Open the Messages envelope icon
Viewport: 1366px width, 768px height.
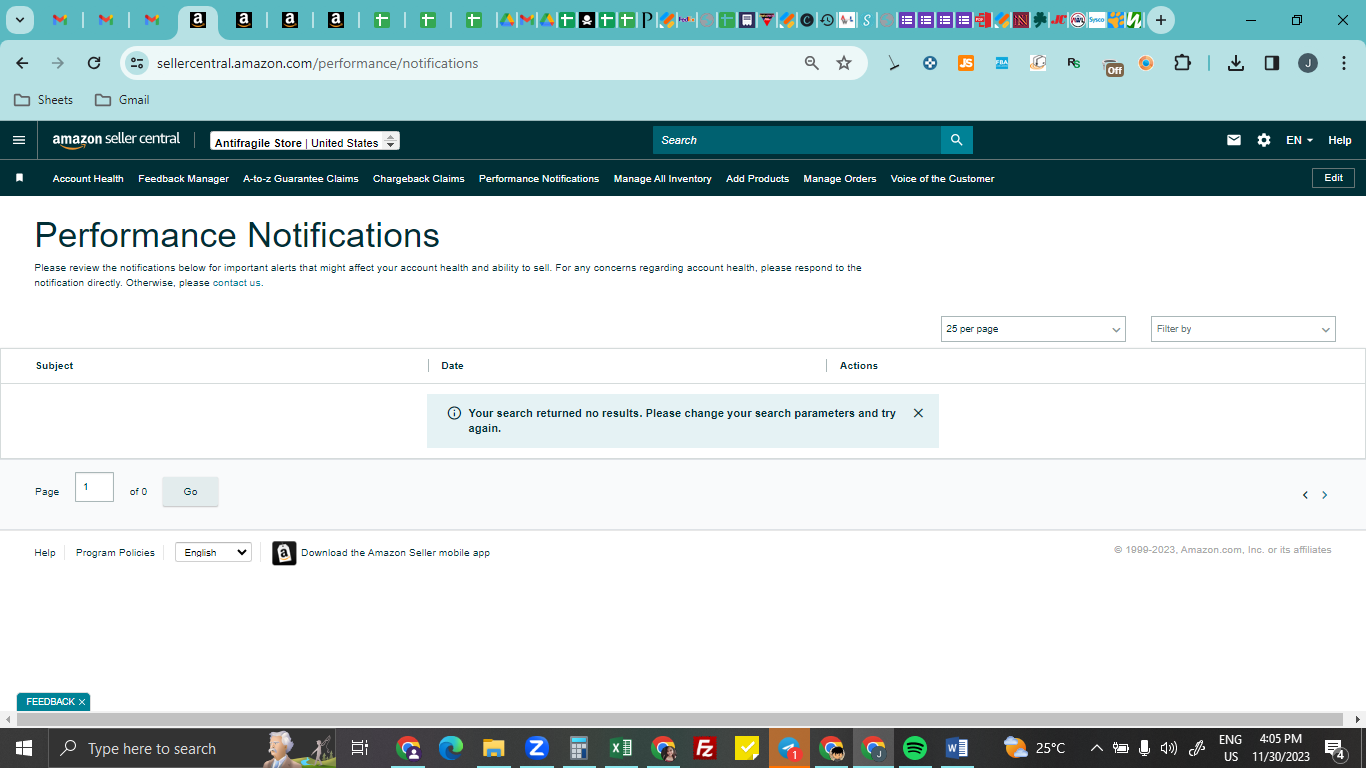[x=1234, y=140]
